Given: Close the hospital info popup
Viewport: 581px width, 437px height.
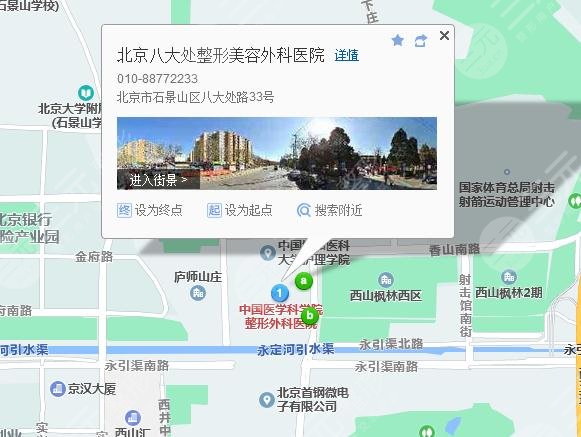Looking at the screenshot, I should point(444,36).
